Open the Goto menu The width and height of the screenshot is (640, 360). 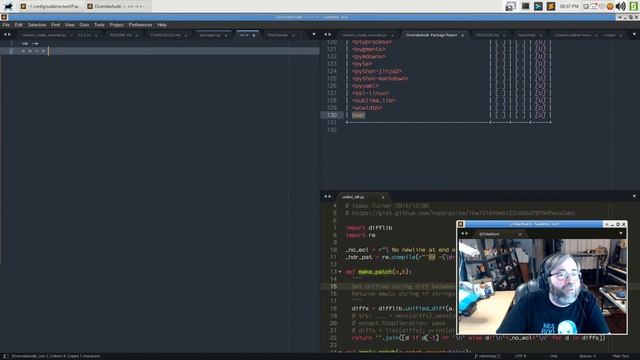84,25
